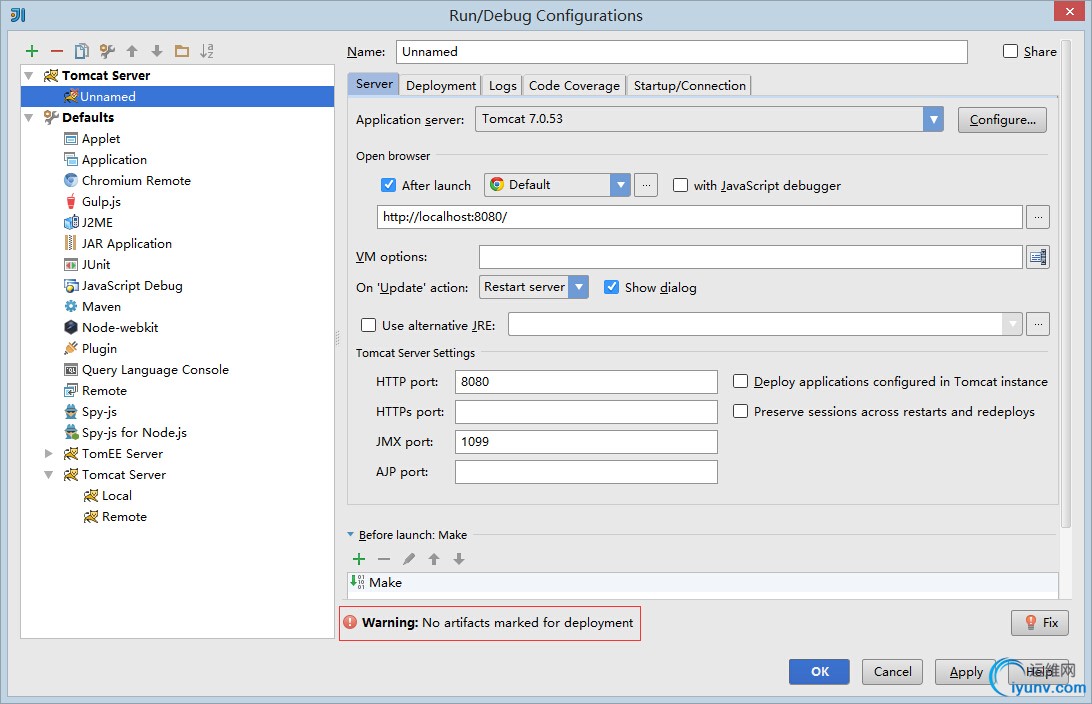Remove the Before launch task
Viewport: 1092px width, 704px height.
point(384,558)
